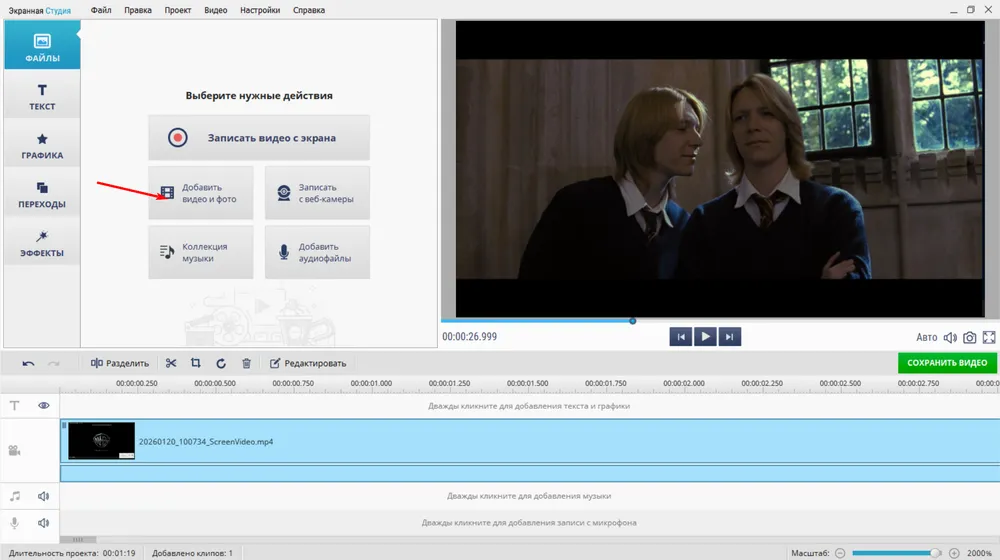Click the undo arrow icon

[x=28, y=363]
